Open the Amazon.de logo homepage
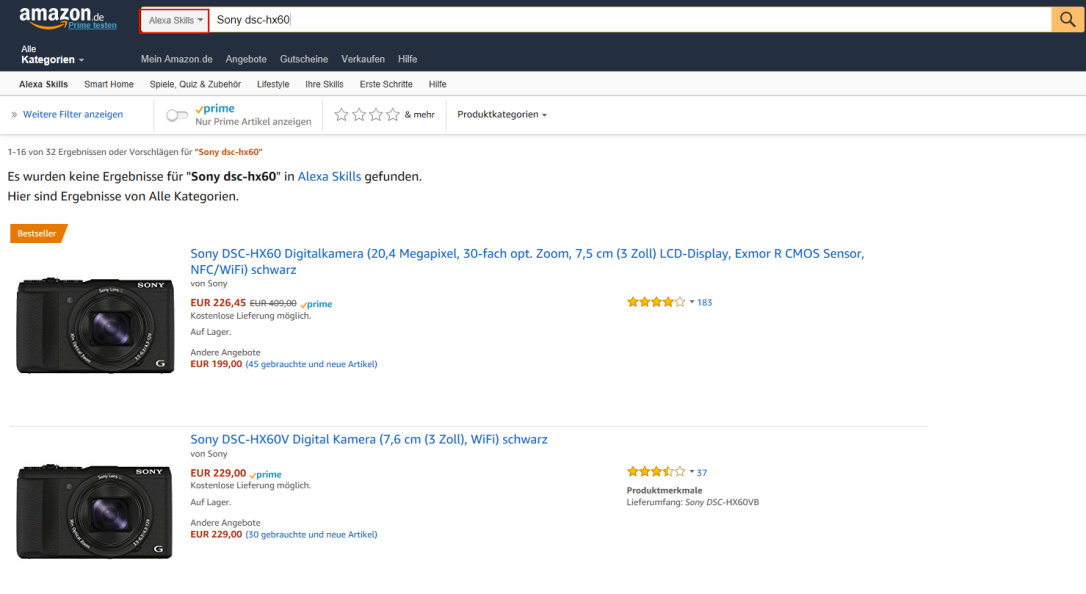This screenshot has height=594, width=1086. click(62, 17)
